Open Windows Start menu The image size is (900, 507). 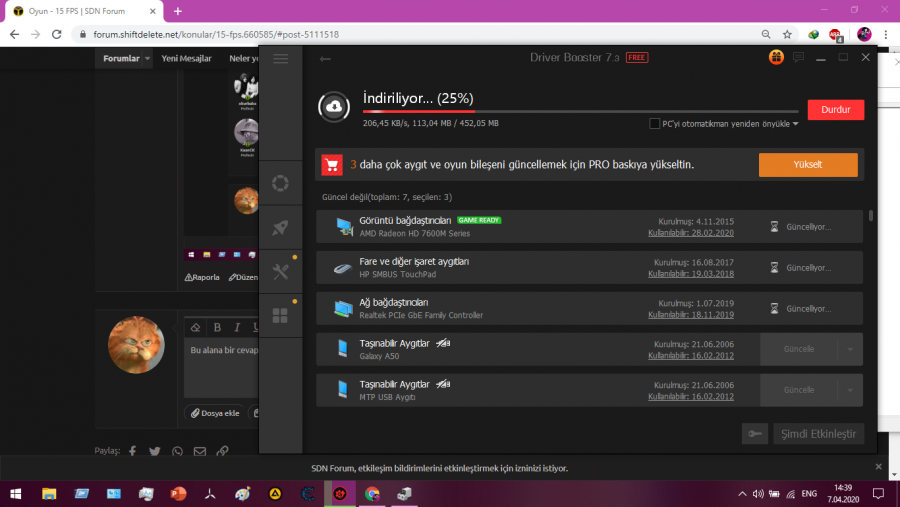15,494
